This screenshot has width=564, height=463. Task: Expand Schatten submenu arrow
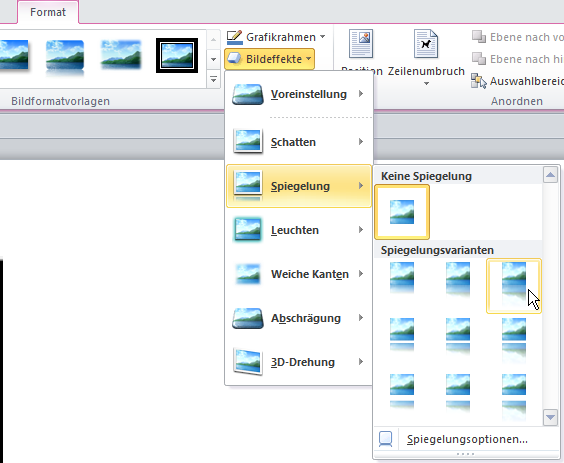[x=361, y=142]
